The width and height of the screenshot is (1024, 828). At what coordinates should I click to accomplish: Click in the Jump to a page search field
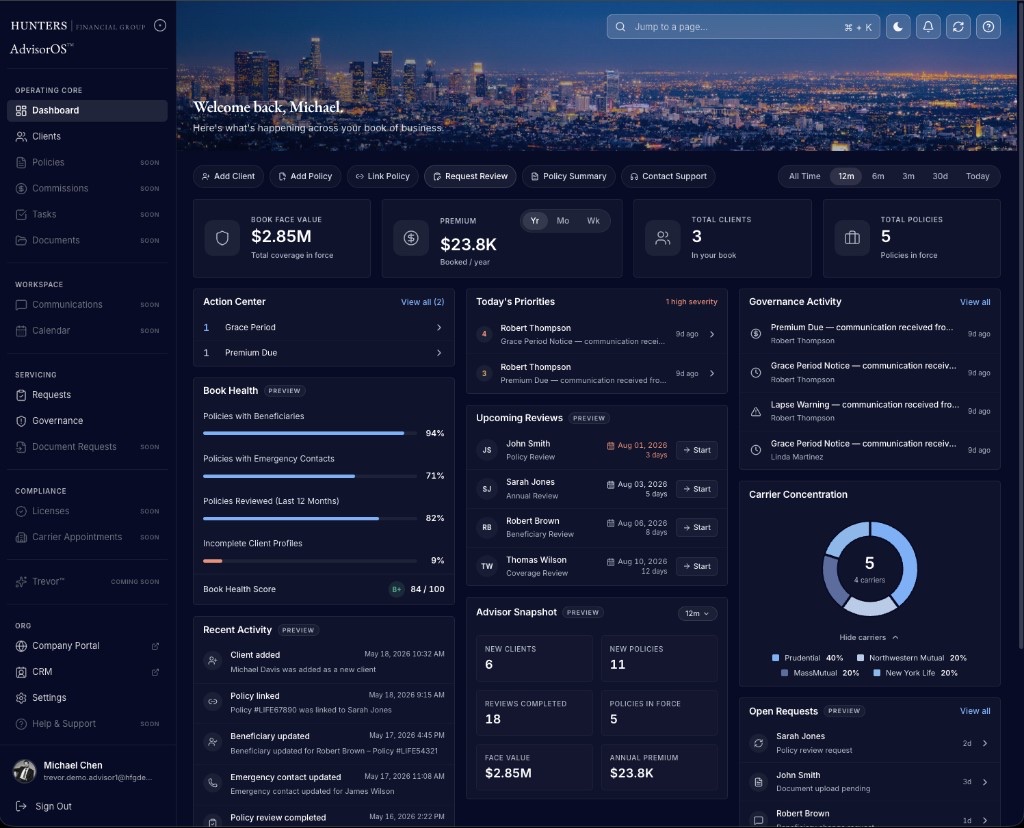pyautogui.click(x=743, y=27)
